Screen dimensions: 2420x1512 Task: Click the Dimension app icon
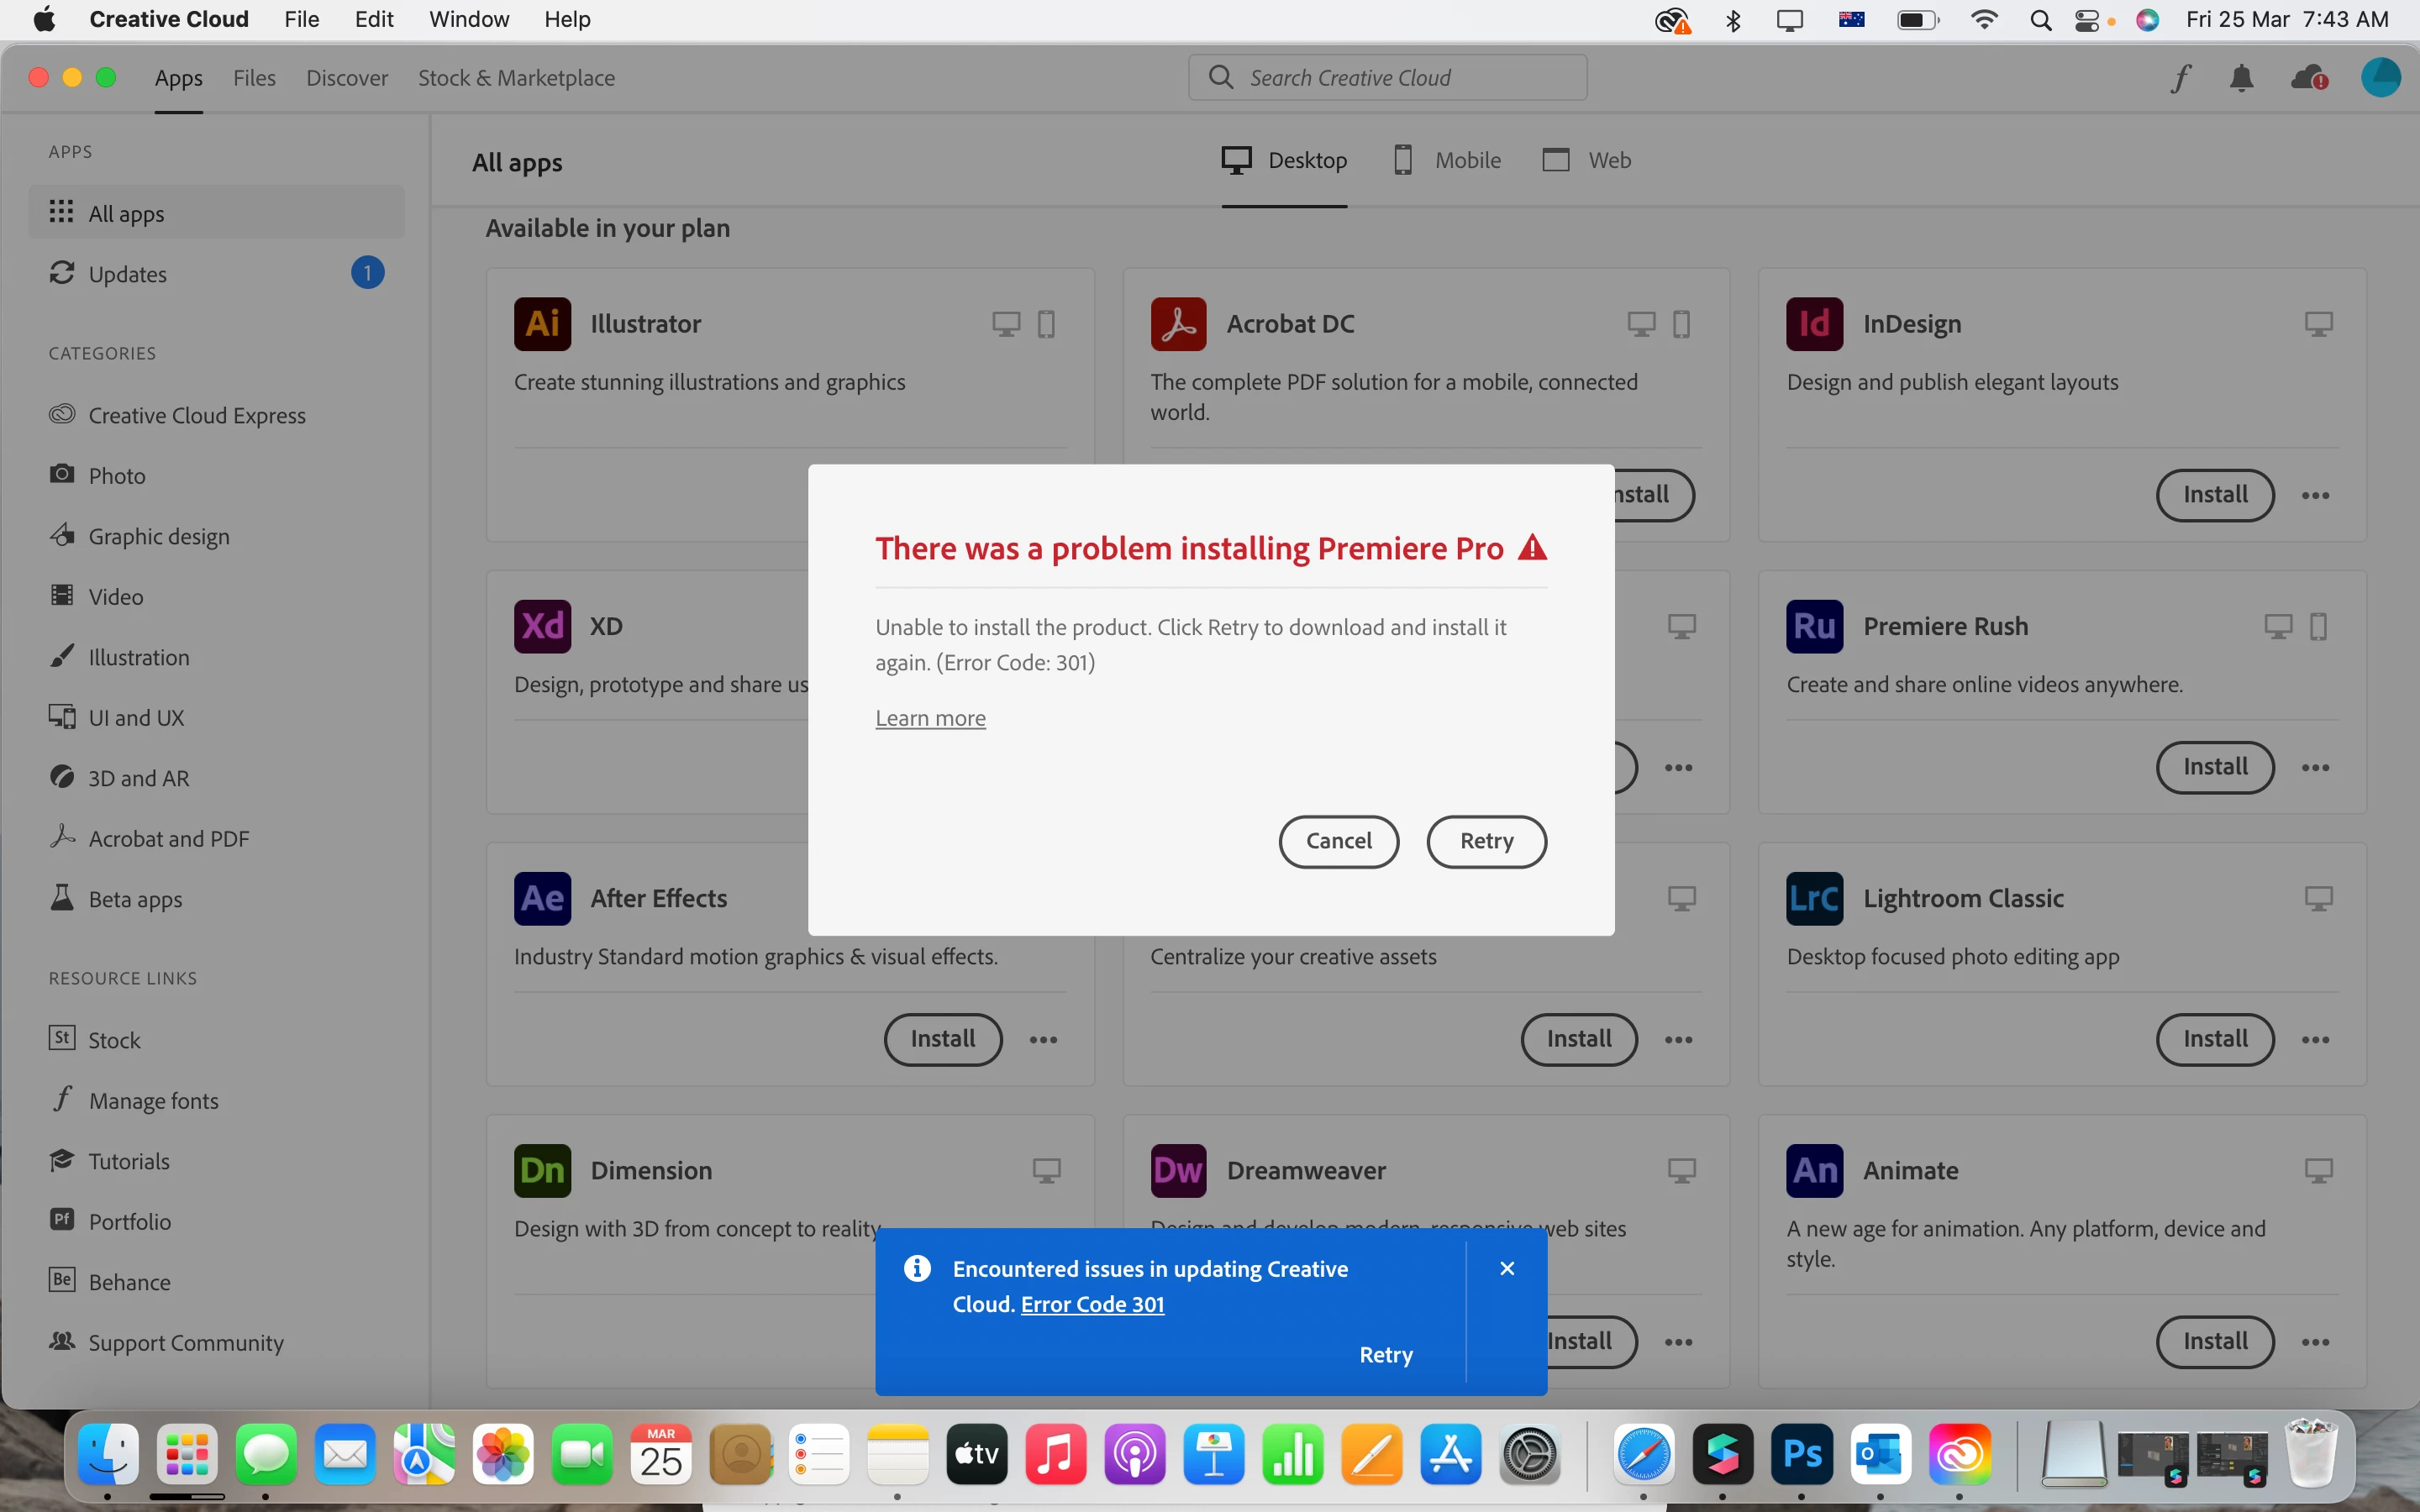coord(542,1170)
